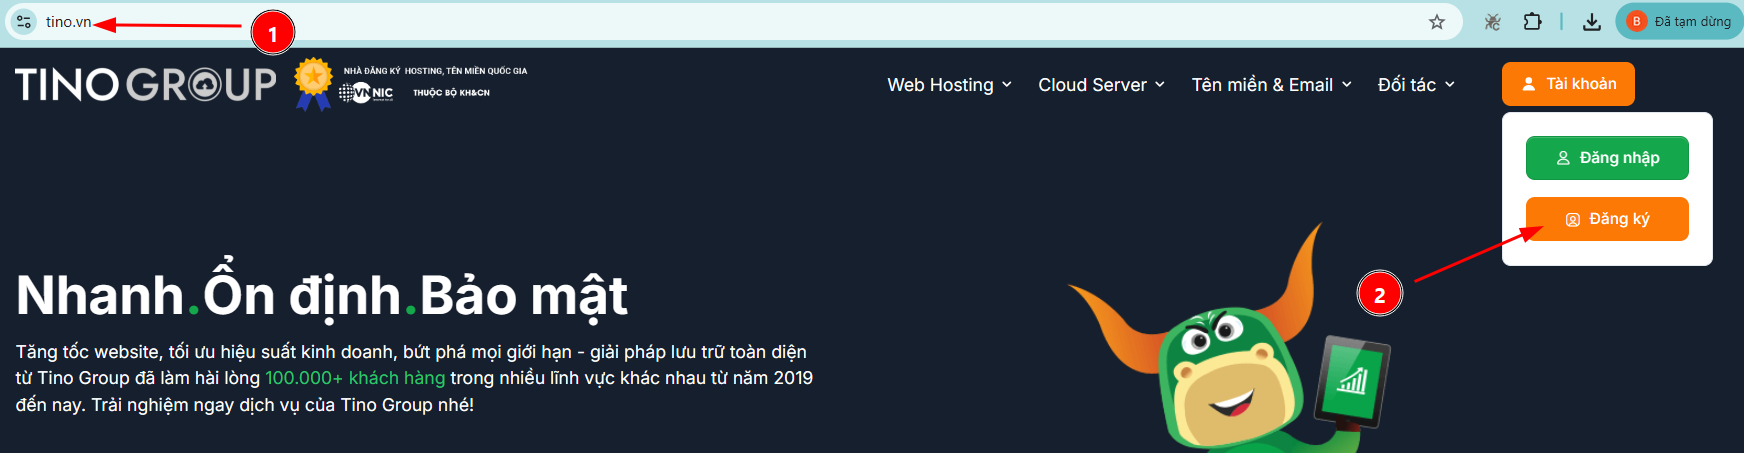Click the VNNIC registrar logo
The height and width of the screenshot is (453, 1744).
pos(366,93)
